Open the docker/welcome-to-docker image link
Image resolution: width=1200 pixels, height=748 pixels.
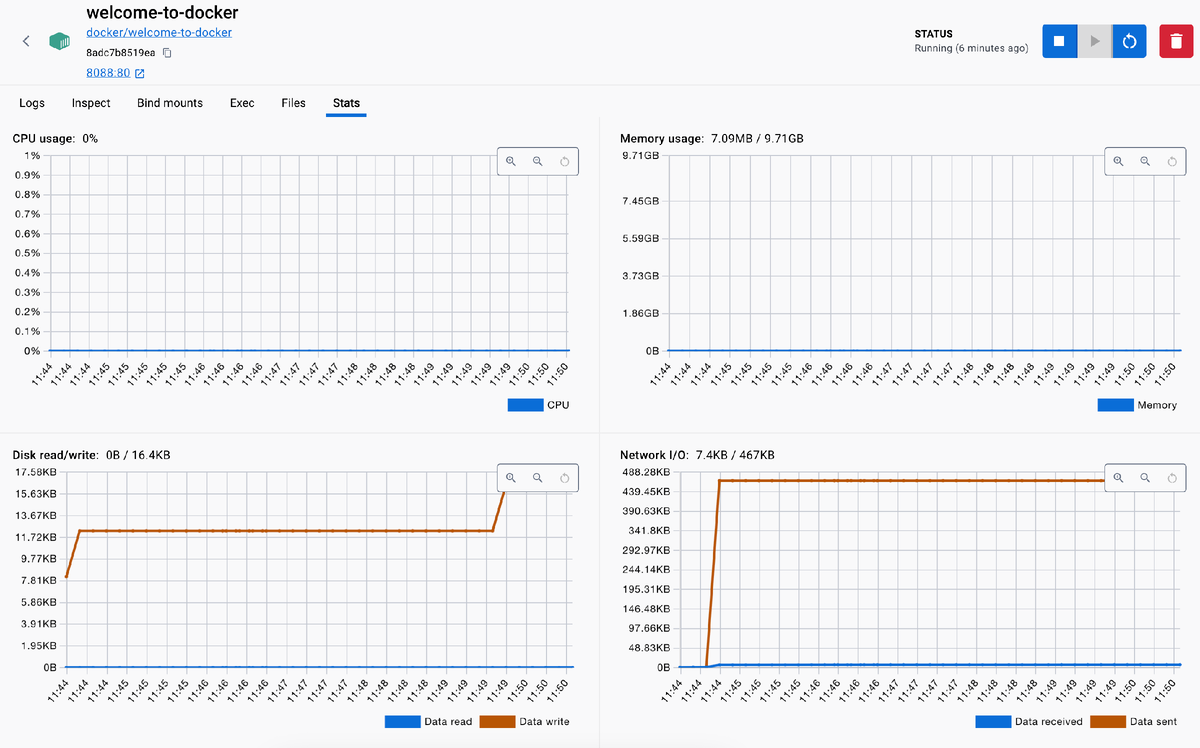pyautogui.click(x=159, y=33)
